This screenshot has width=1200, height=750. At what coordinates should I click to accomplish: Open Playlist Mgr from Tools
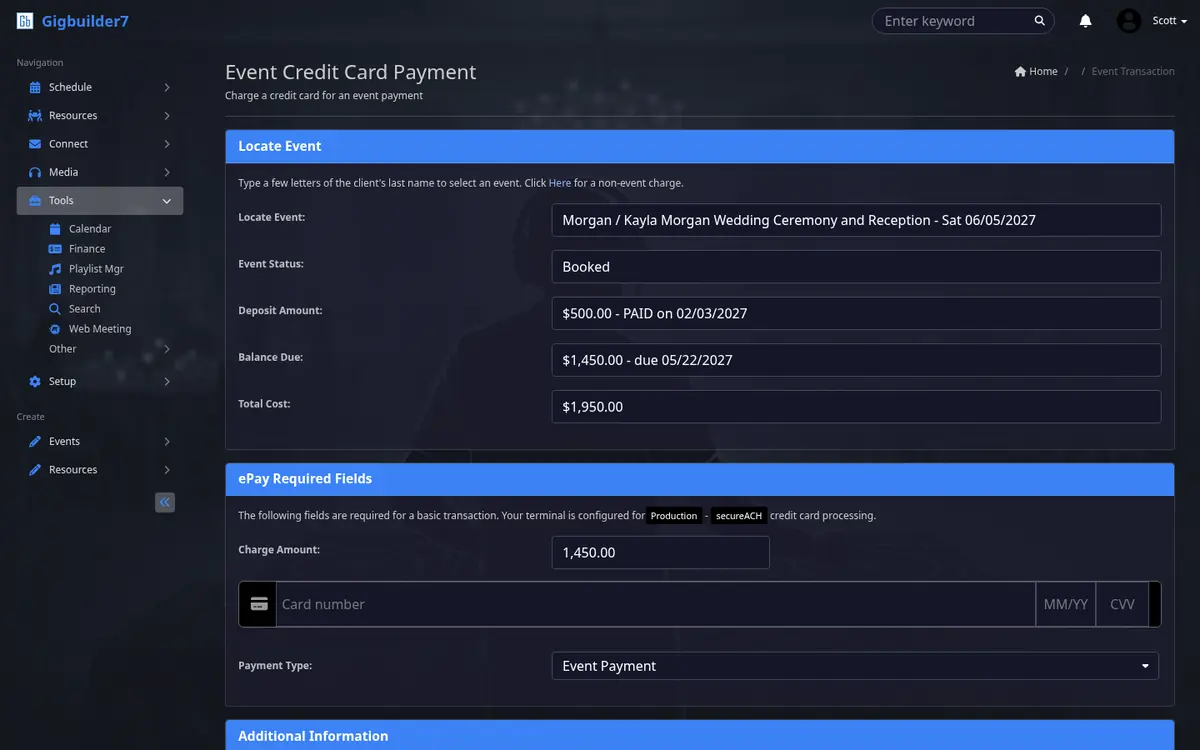pos(96,269)
